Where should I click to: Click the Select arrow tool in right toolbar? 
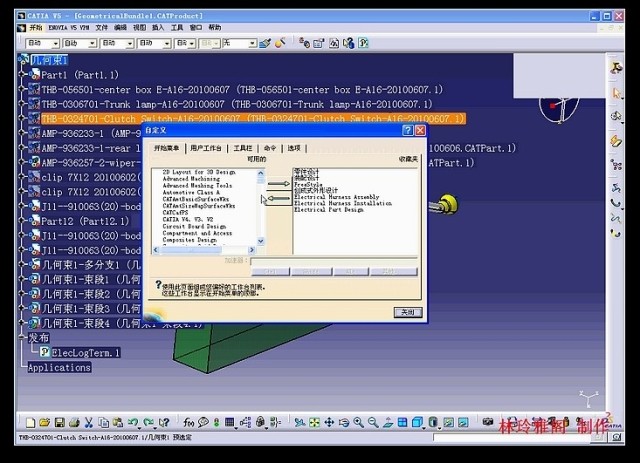coord(616,93)
